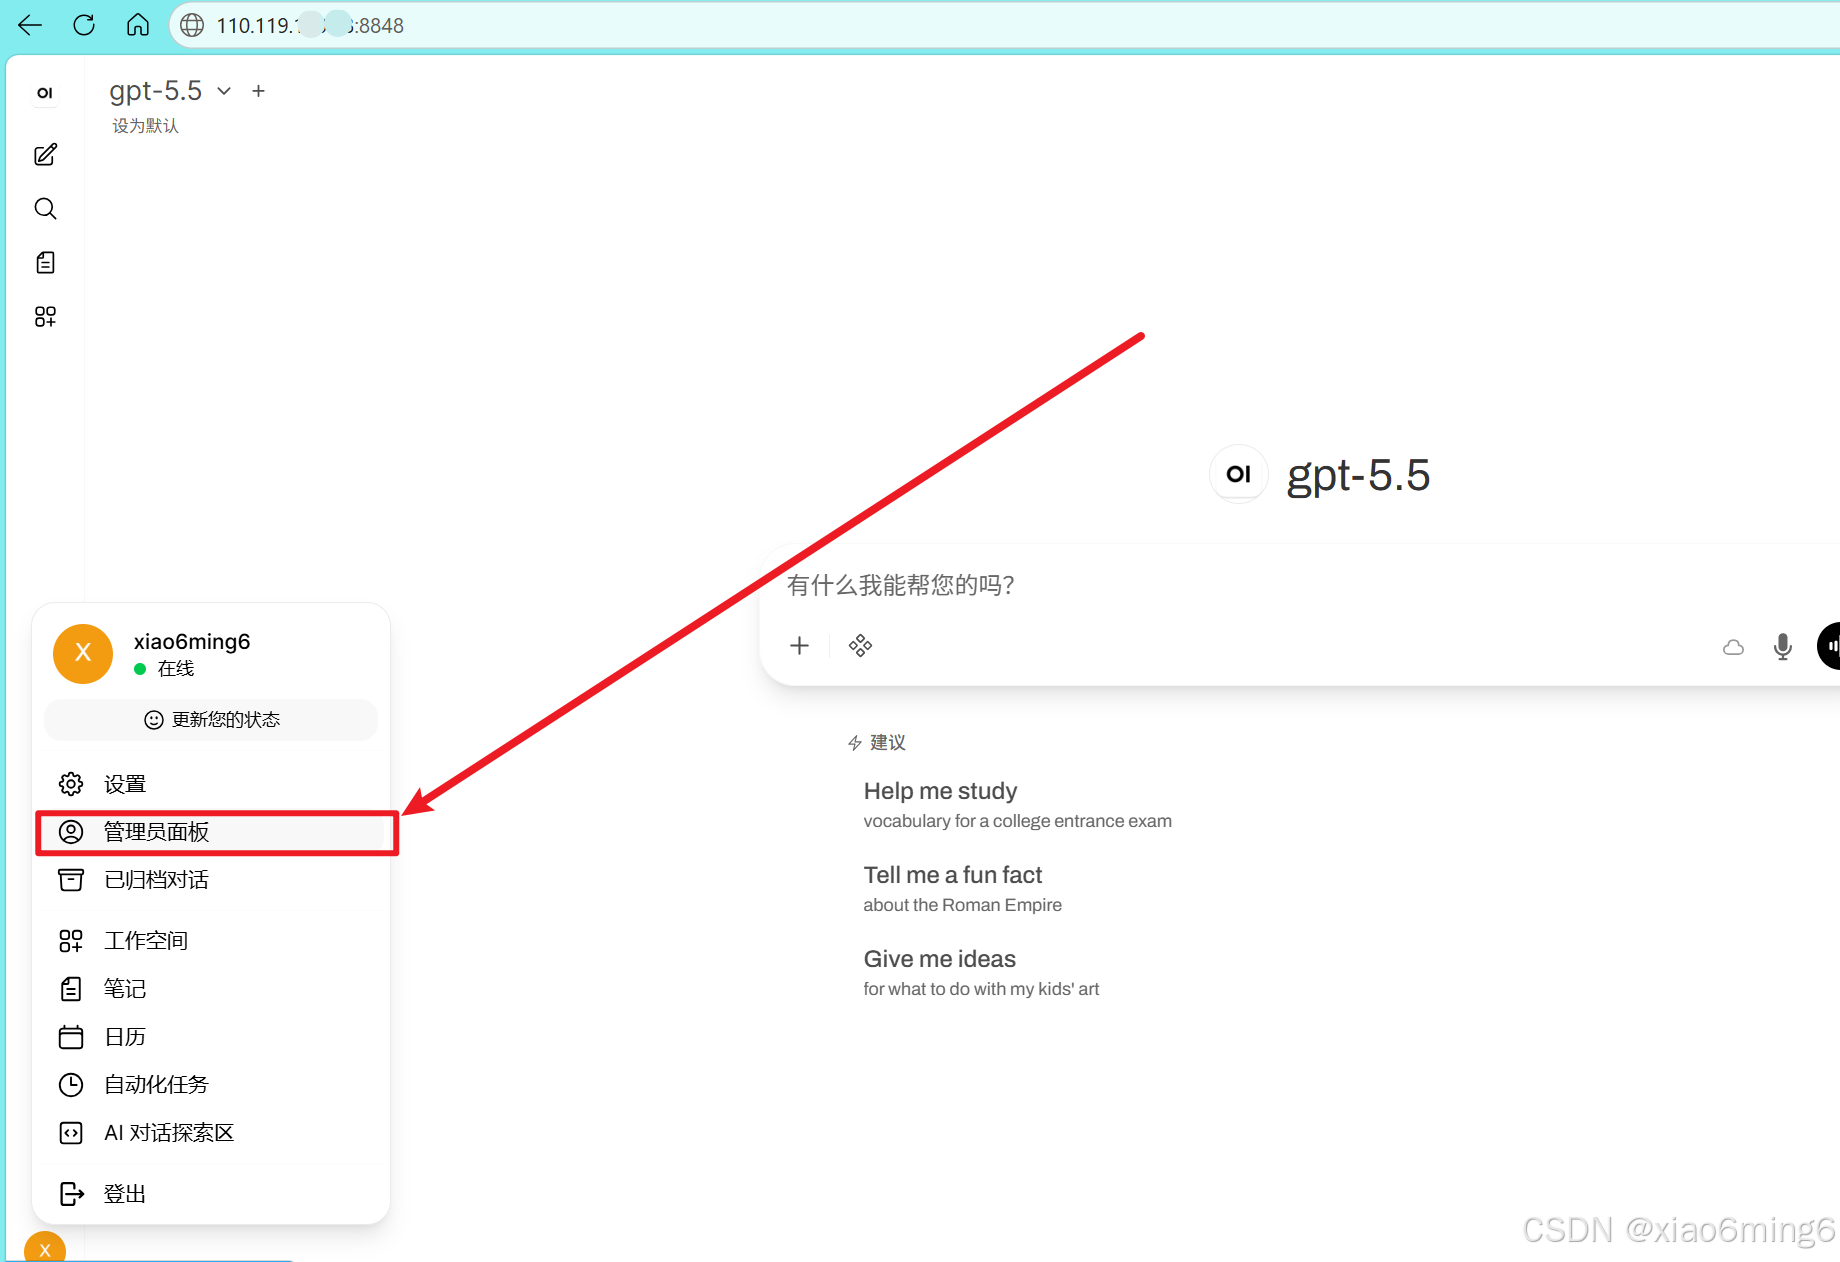Image resolution: width=1840 pixels, height=1262 pixels.
Task: Click the code icon beside AI 对话探索区
Action: (x=71, y=1132)
